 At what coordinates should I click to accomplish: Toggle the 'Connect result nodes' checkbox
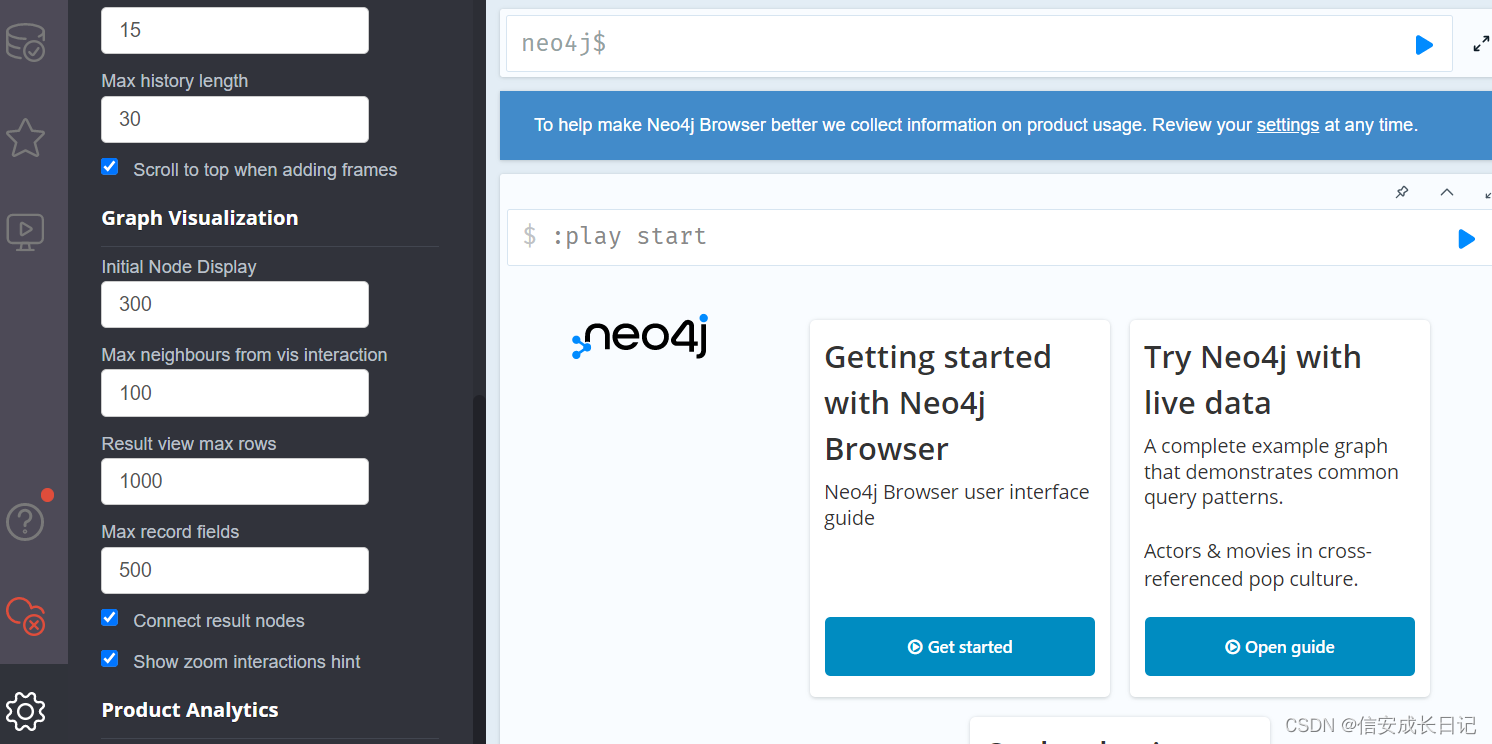109,617
